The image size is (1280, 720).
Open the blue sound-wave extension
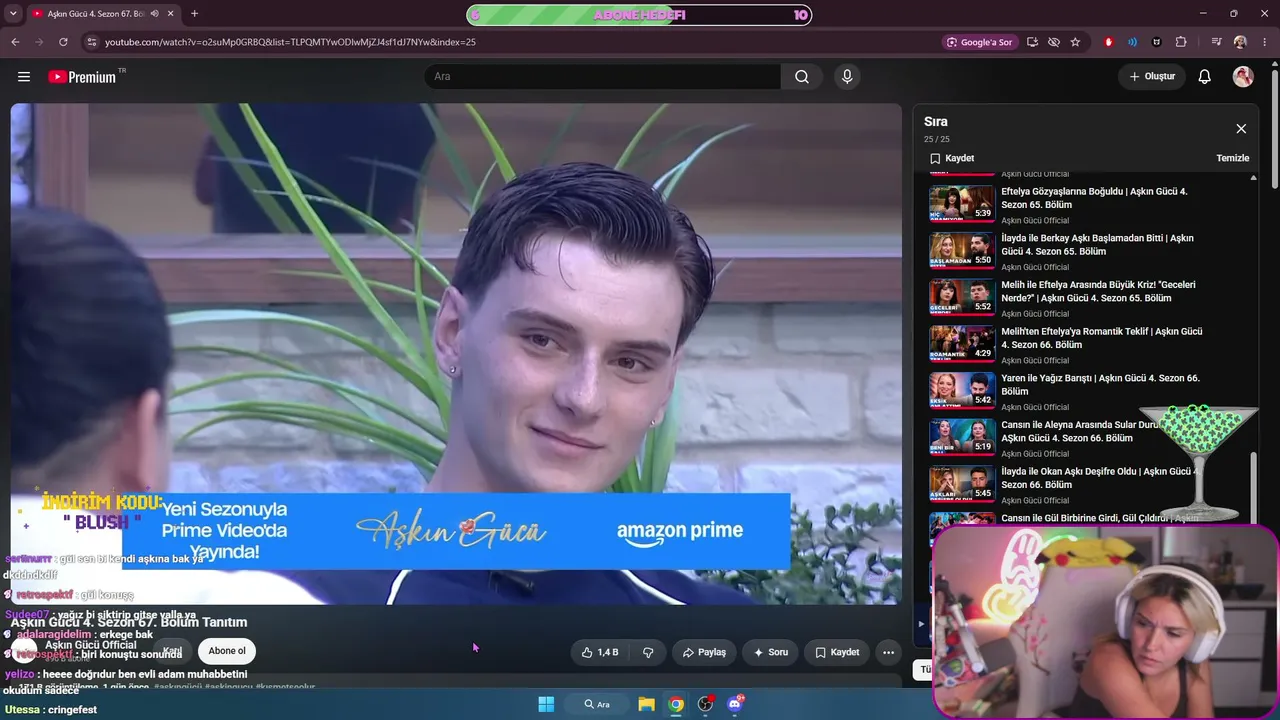pos(1132,42)
